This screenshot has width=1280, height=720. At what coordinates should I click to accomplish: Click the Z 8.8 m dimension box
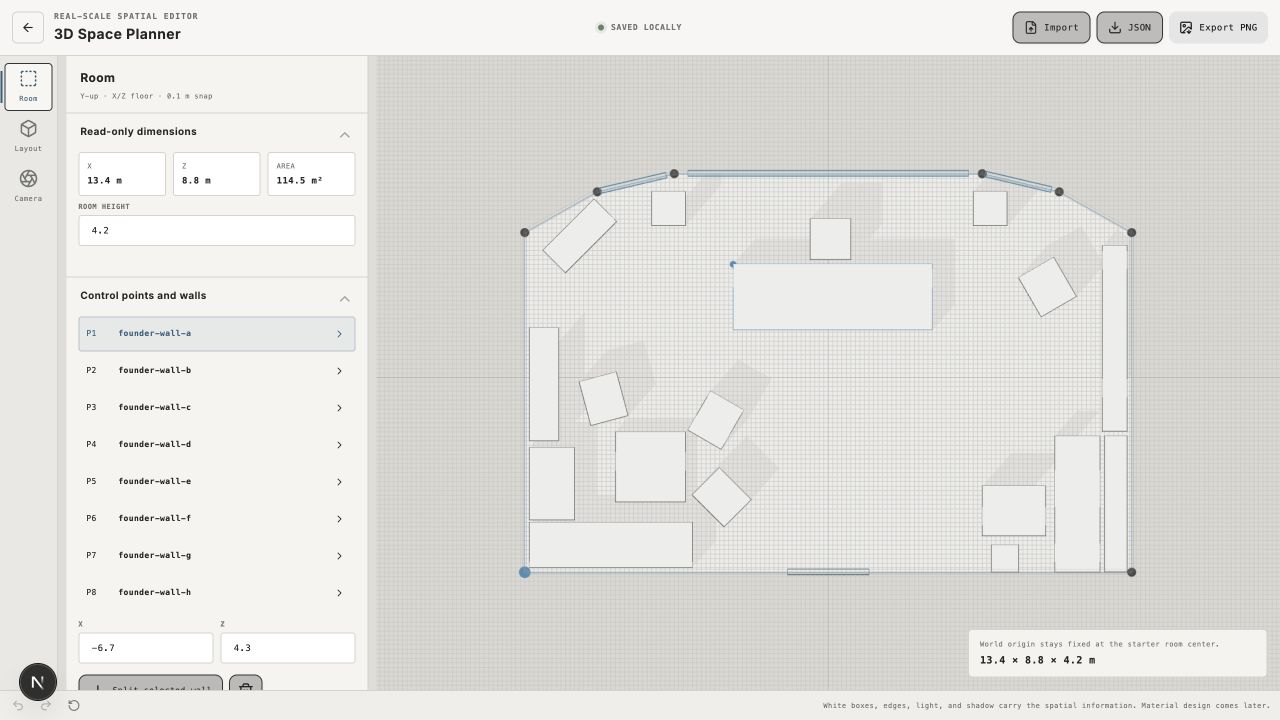pyautogui.click(x=217, y=174)
